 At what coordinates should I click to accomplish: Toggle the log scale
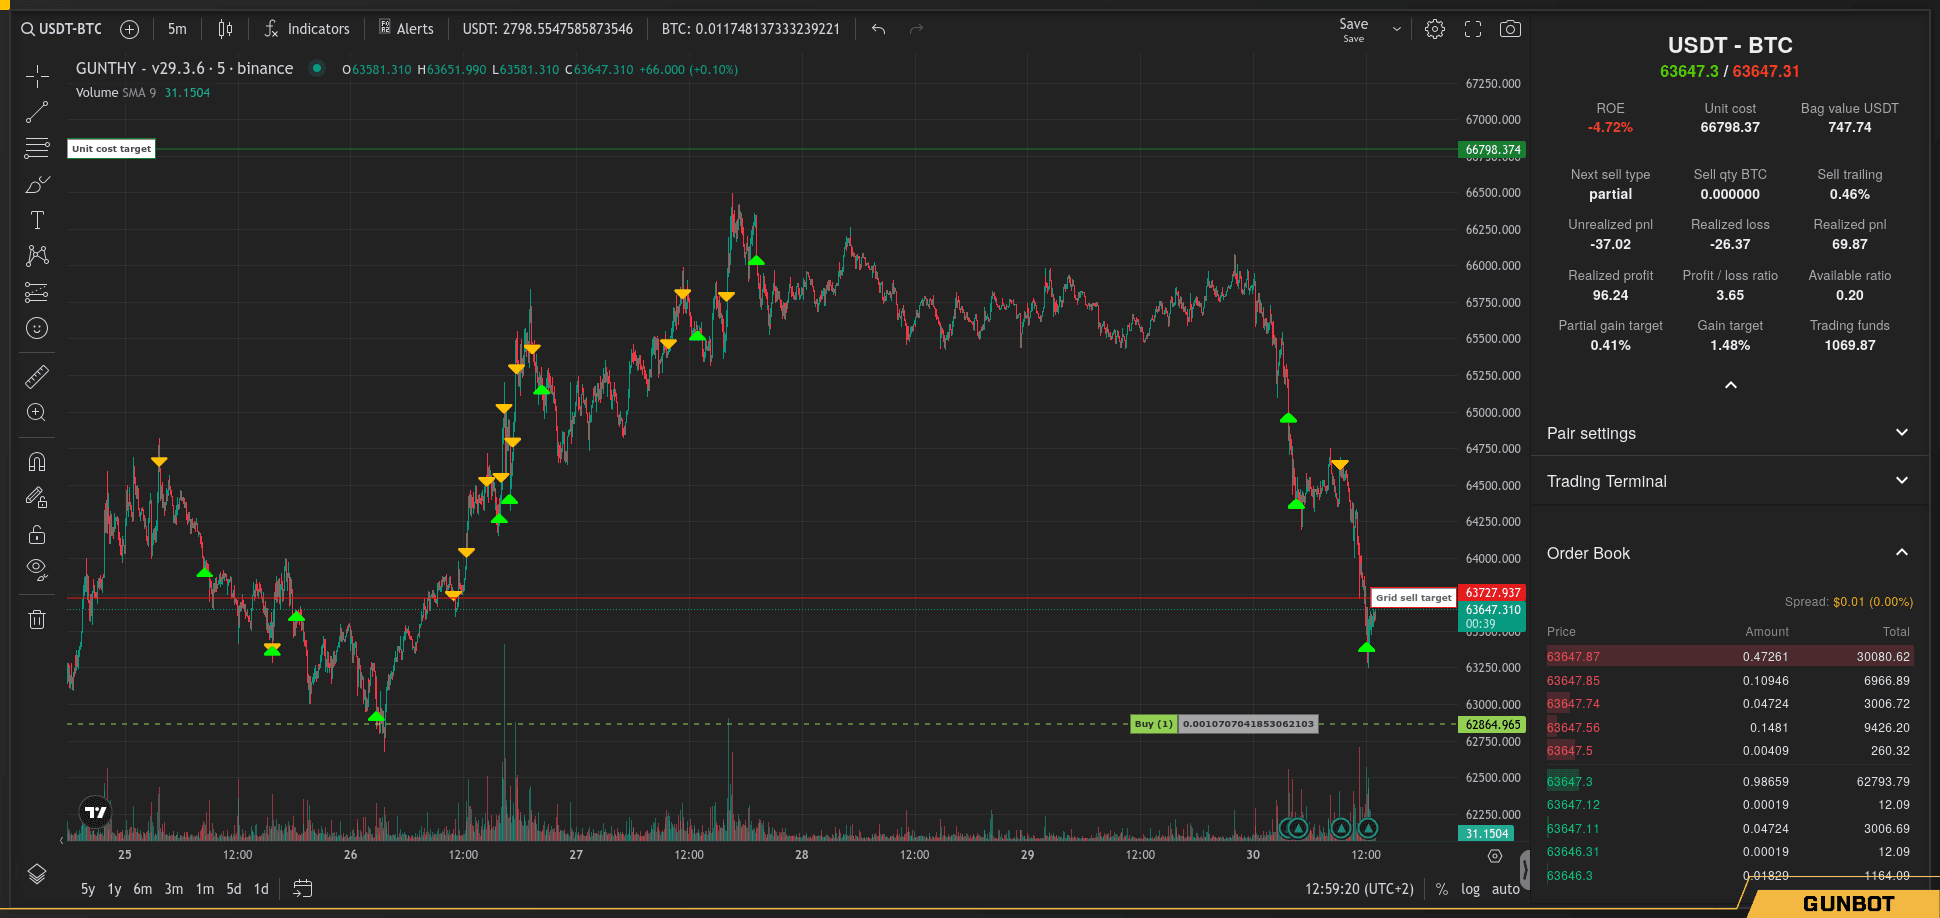click(1470, 889)
